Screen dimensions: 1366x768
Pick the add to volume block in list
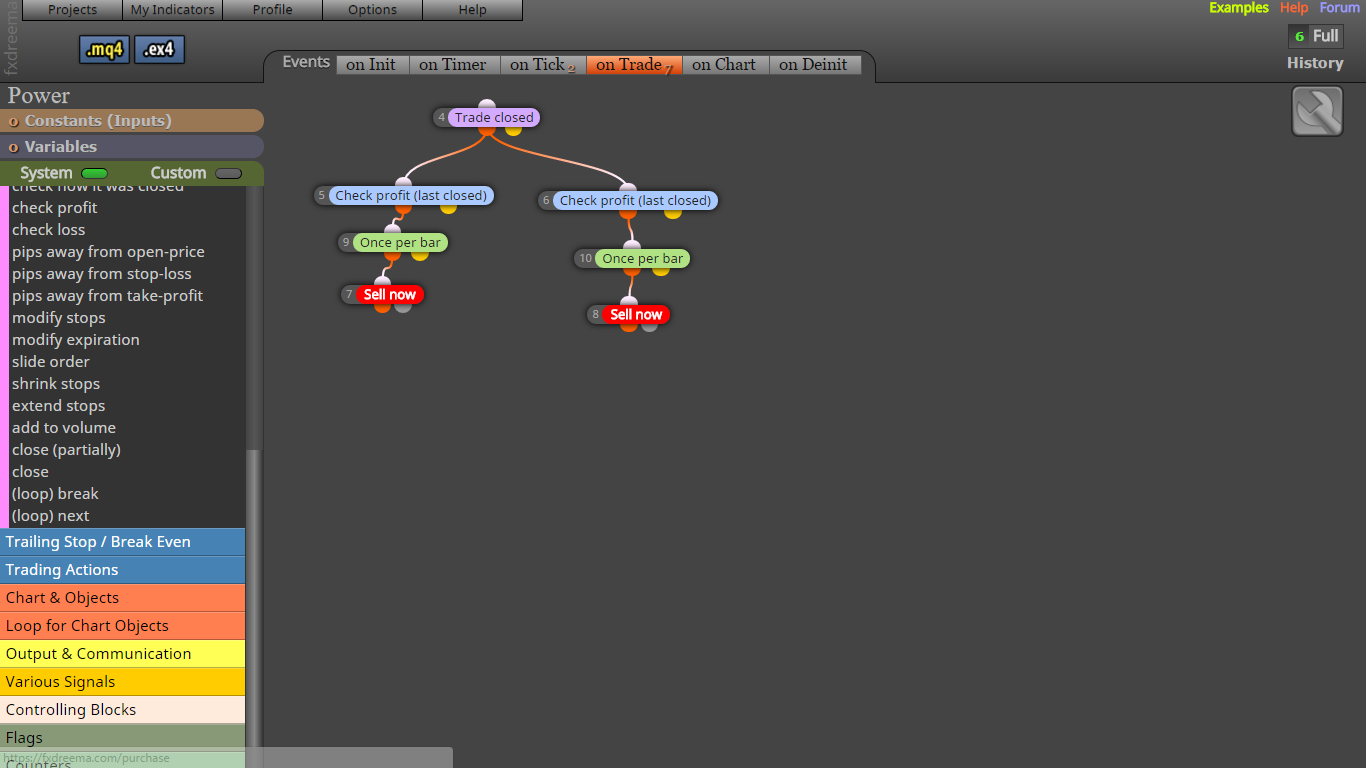(64, 428)
